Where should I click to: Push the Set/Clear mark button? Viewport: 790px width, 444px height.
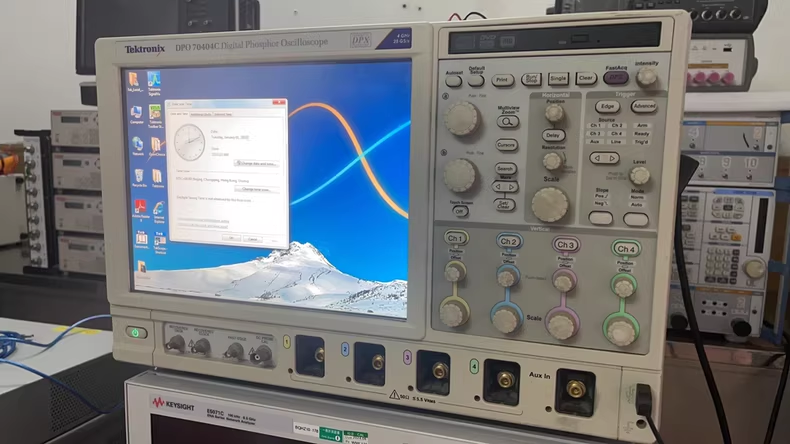(504, 205)
